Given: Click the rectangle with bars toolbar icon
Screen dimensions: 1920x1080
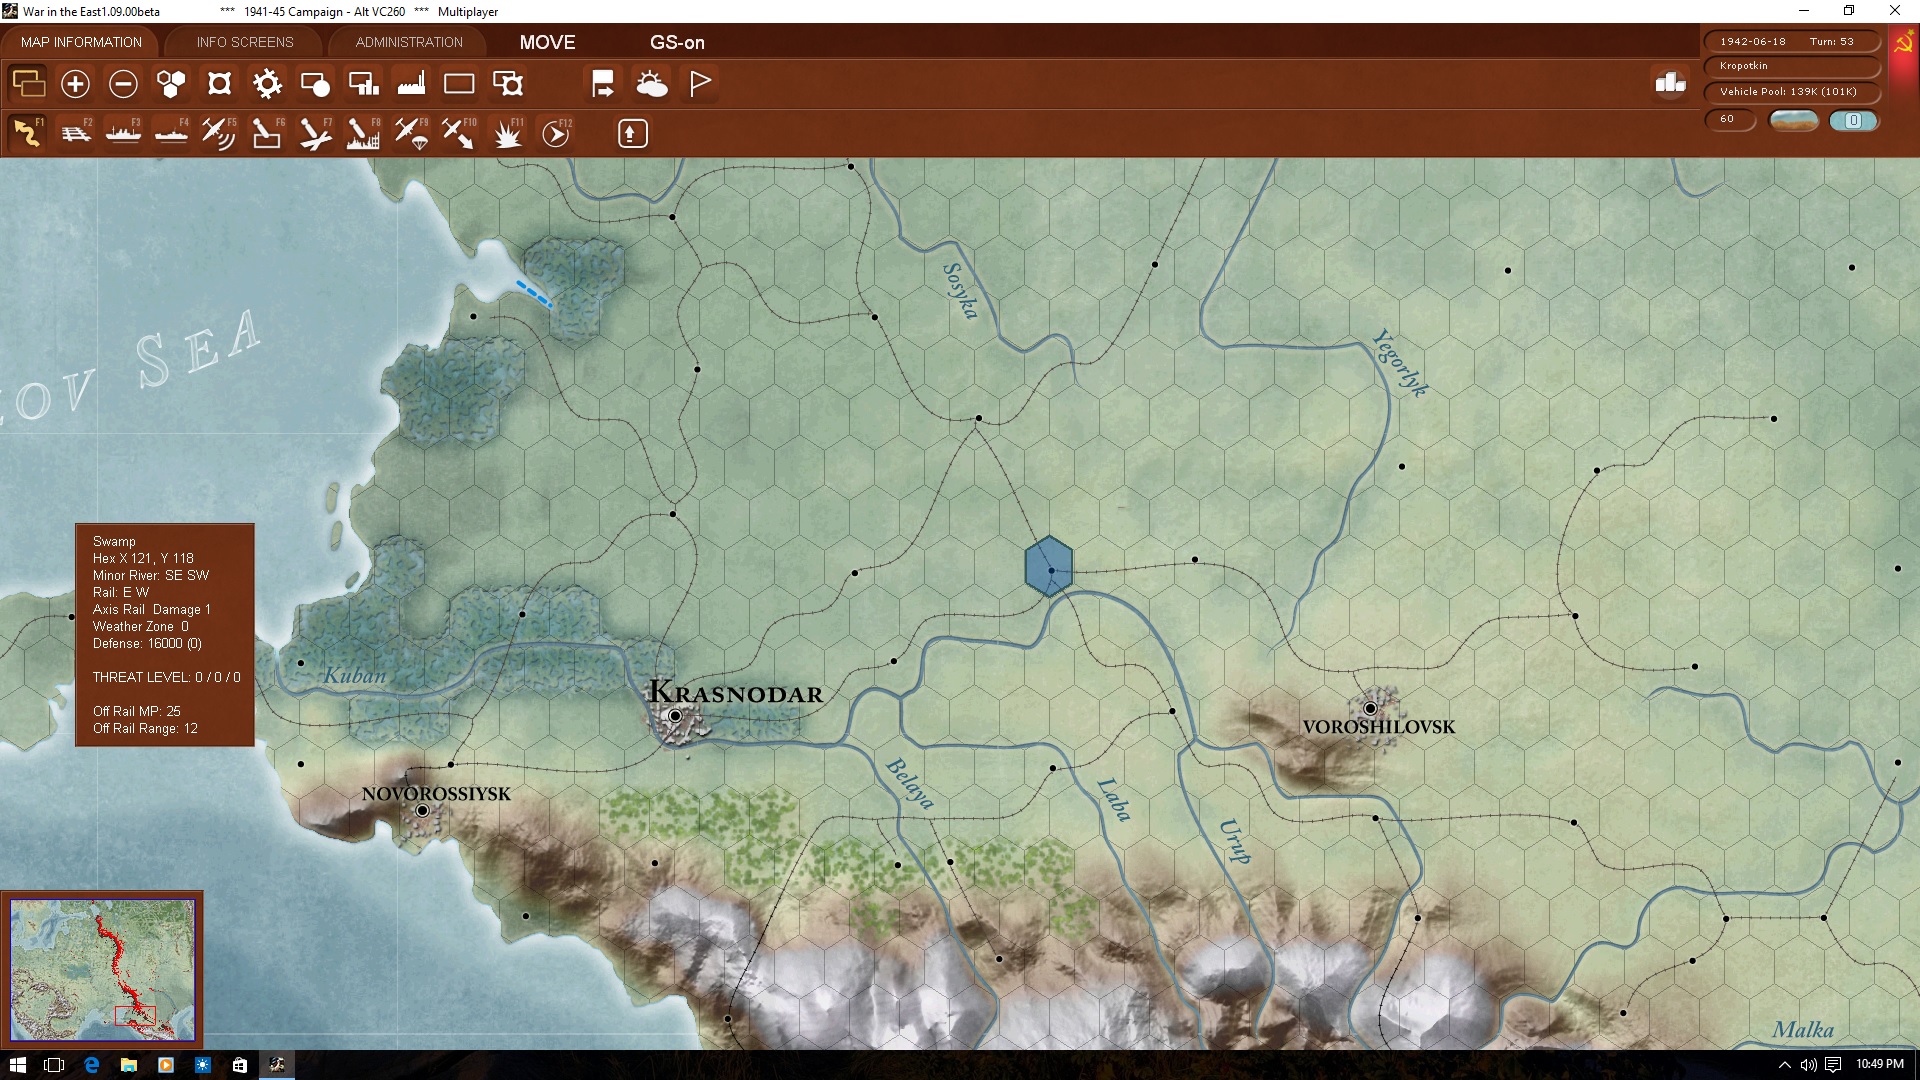Looking at the screenshot, I should pos(363,84).
